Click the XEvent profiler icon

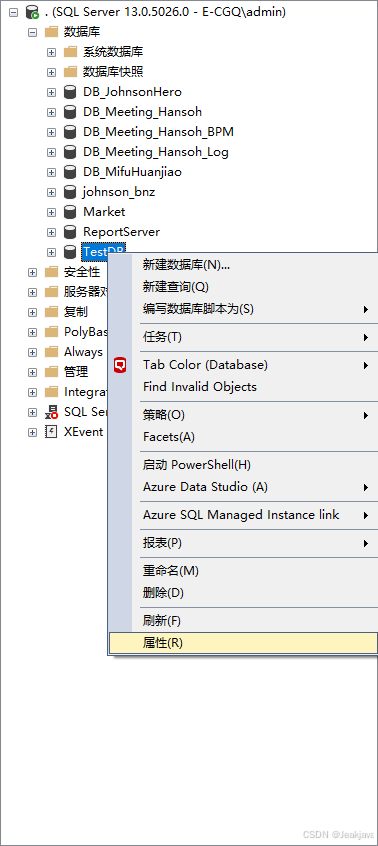point(51,432)
